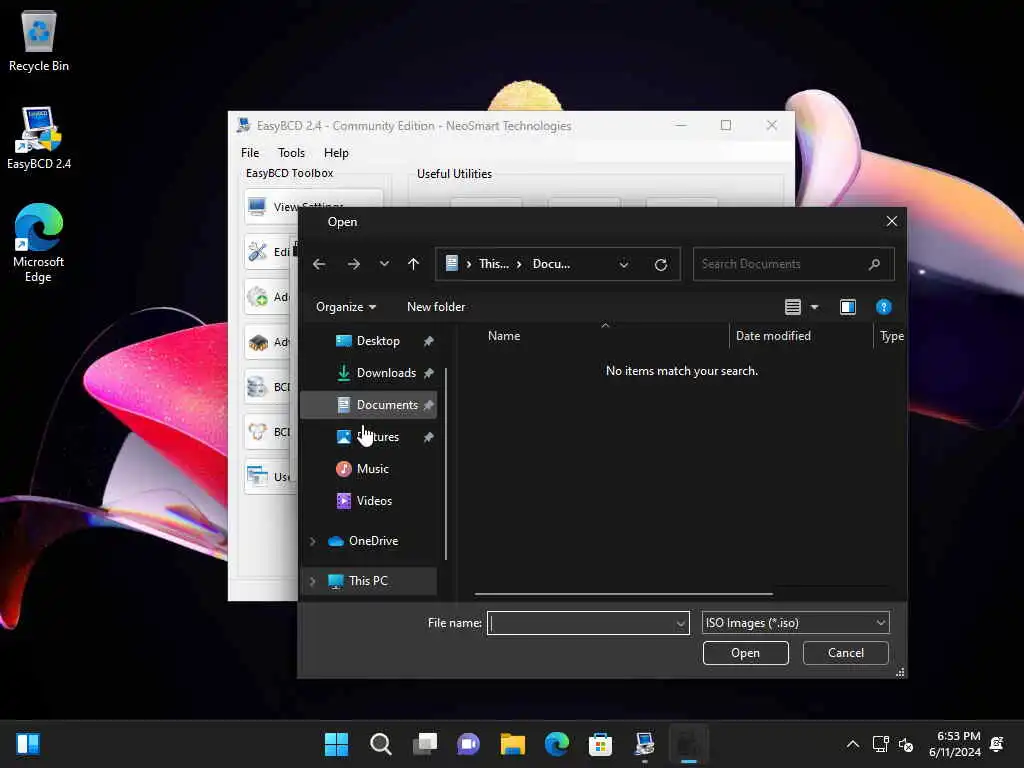
Task: Click the search magnifier icon
Action: pyautogui.click(x=874, y=264)
